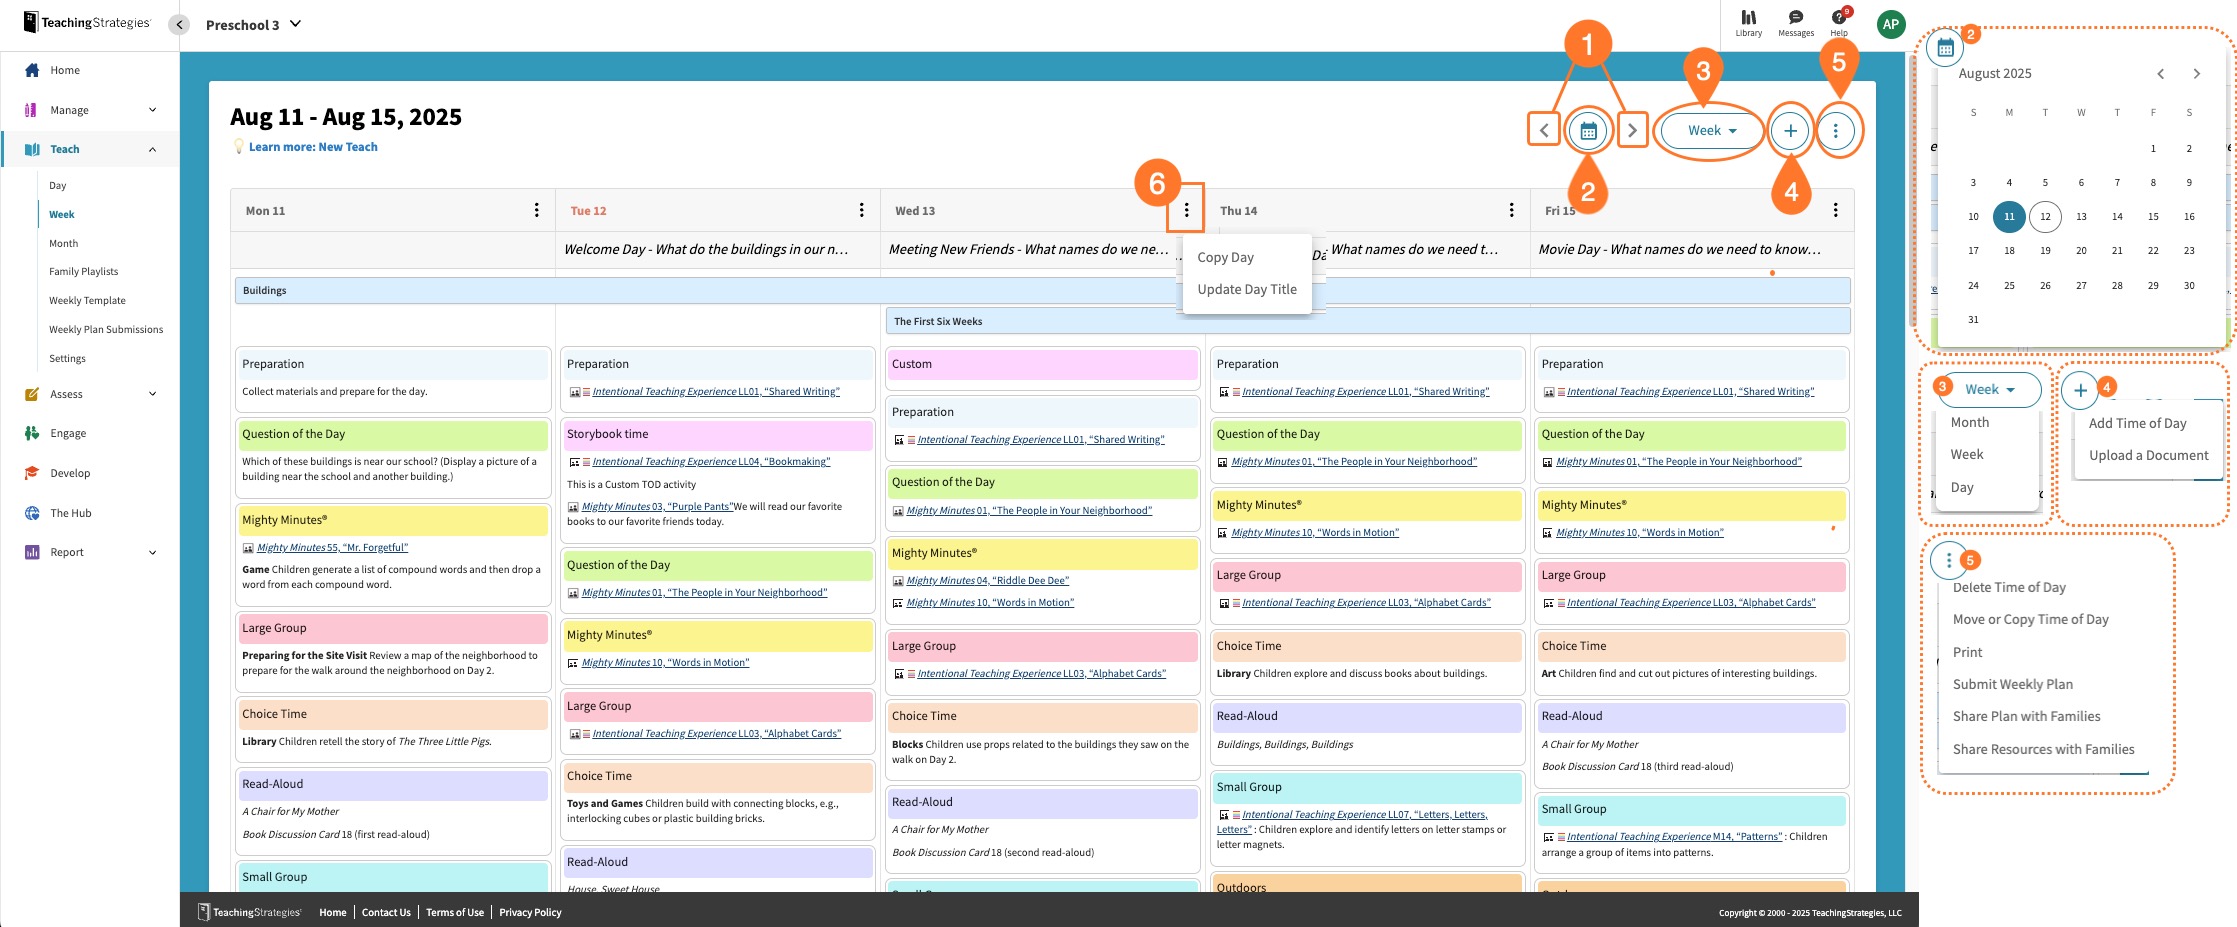Collapse the left sidebar navigation
The width and height of the screenshot is (2237, 927).
(179, 25)
